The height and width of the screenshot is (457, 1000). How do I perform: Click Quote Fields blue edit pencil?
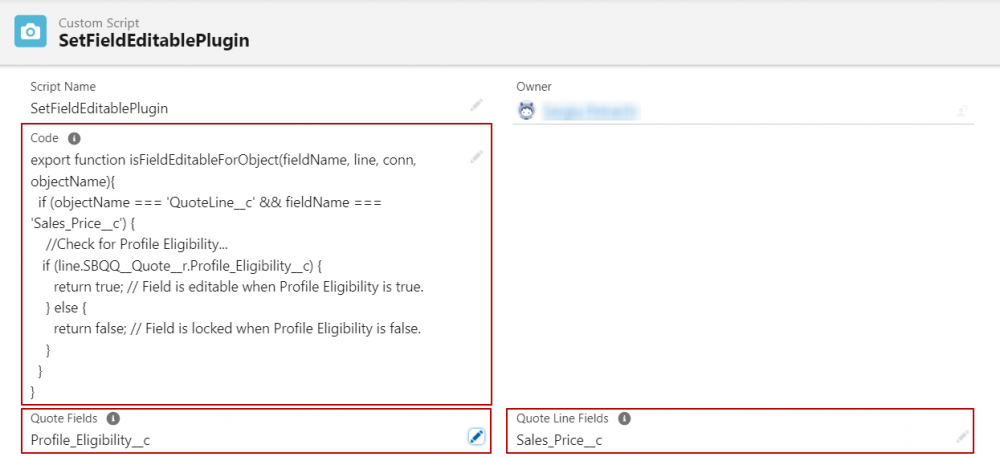[476, 437]
